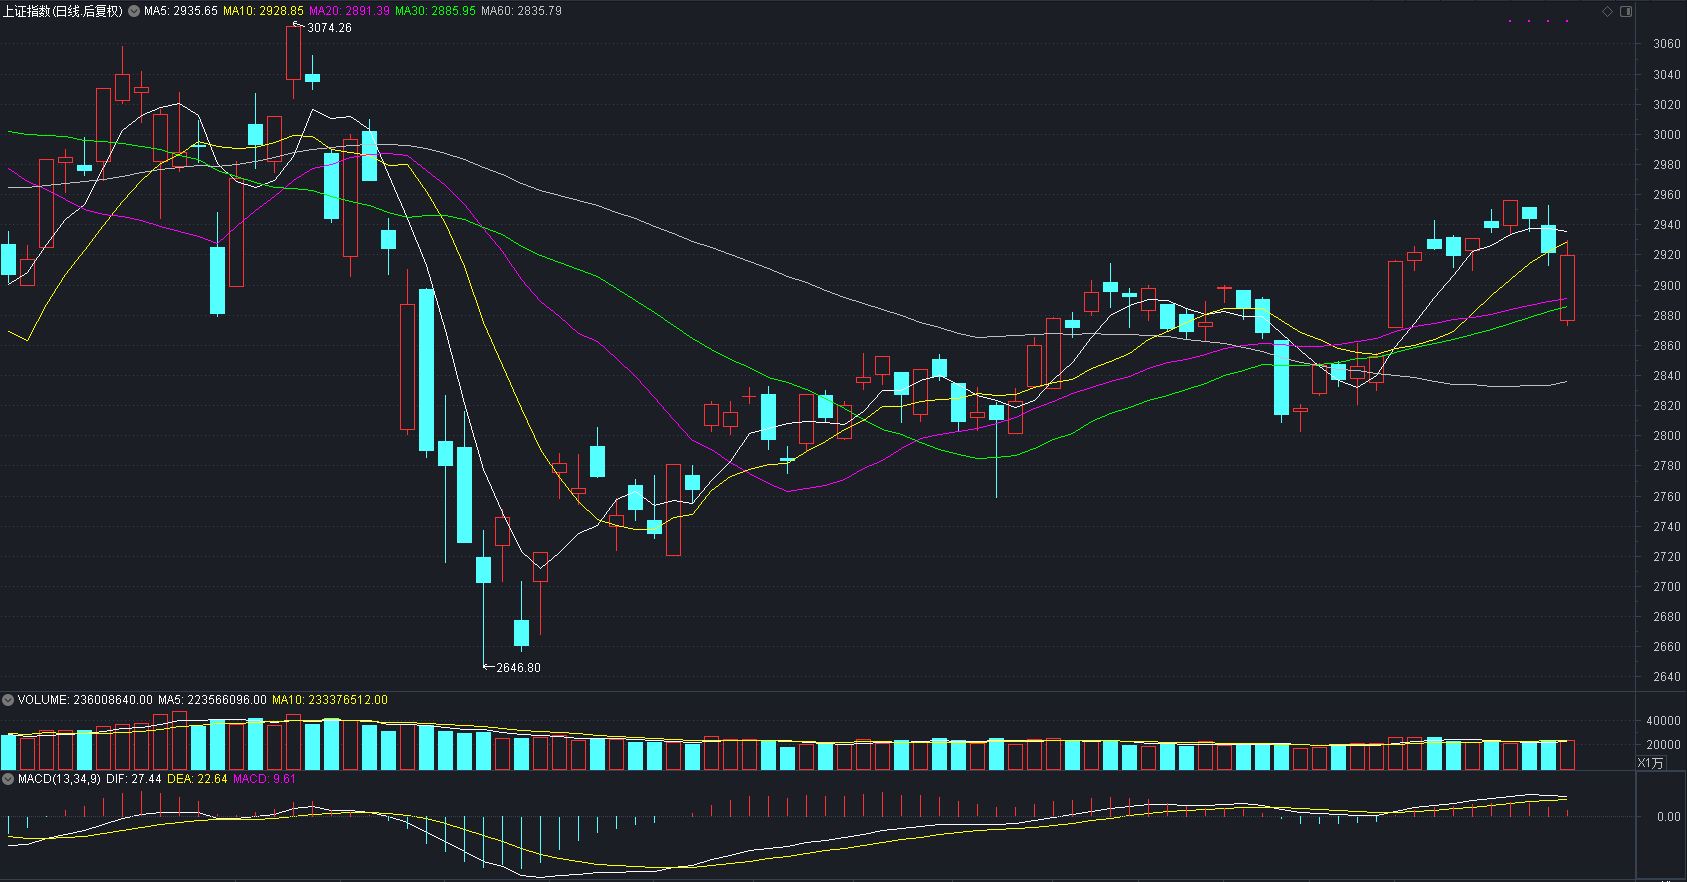Click the 3000 price axis label
The height and width of the screenshot is (882, 1687).
[1667, 135]
